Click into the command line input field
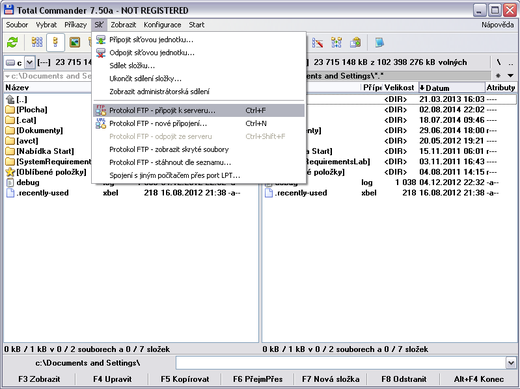The width and height of the screenshot is (520, 389). click(x=341, y=363)
